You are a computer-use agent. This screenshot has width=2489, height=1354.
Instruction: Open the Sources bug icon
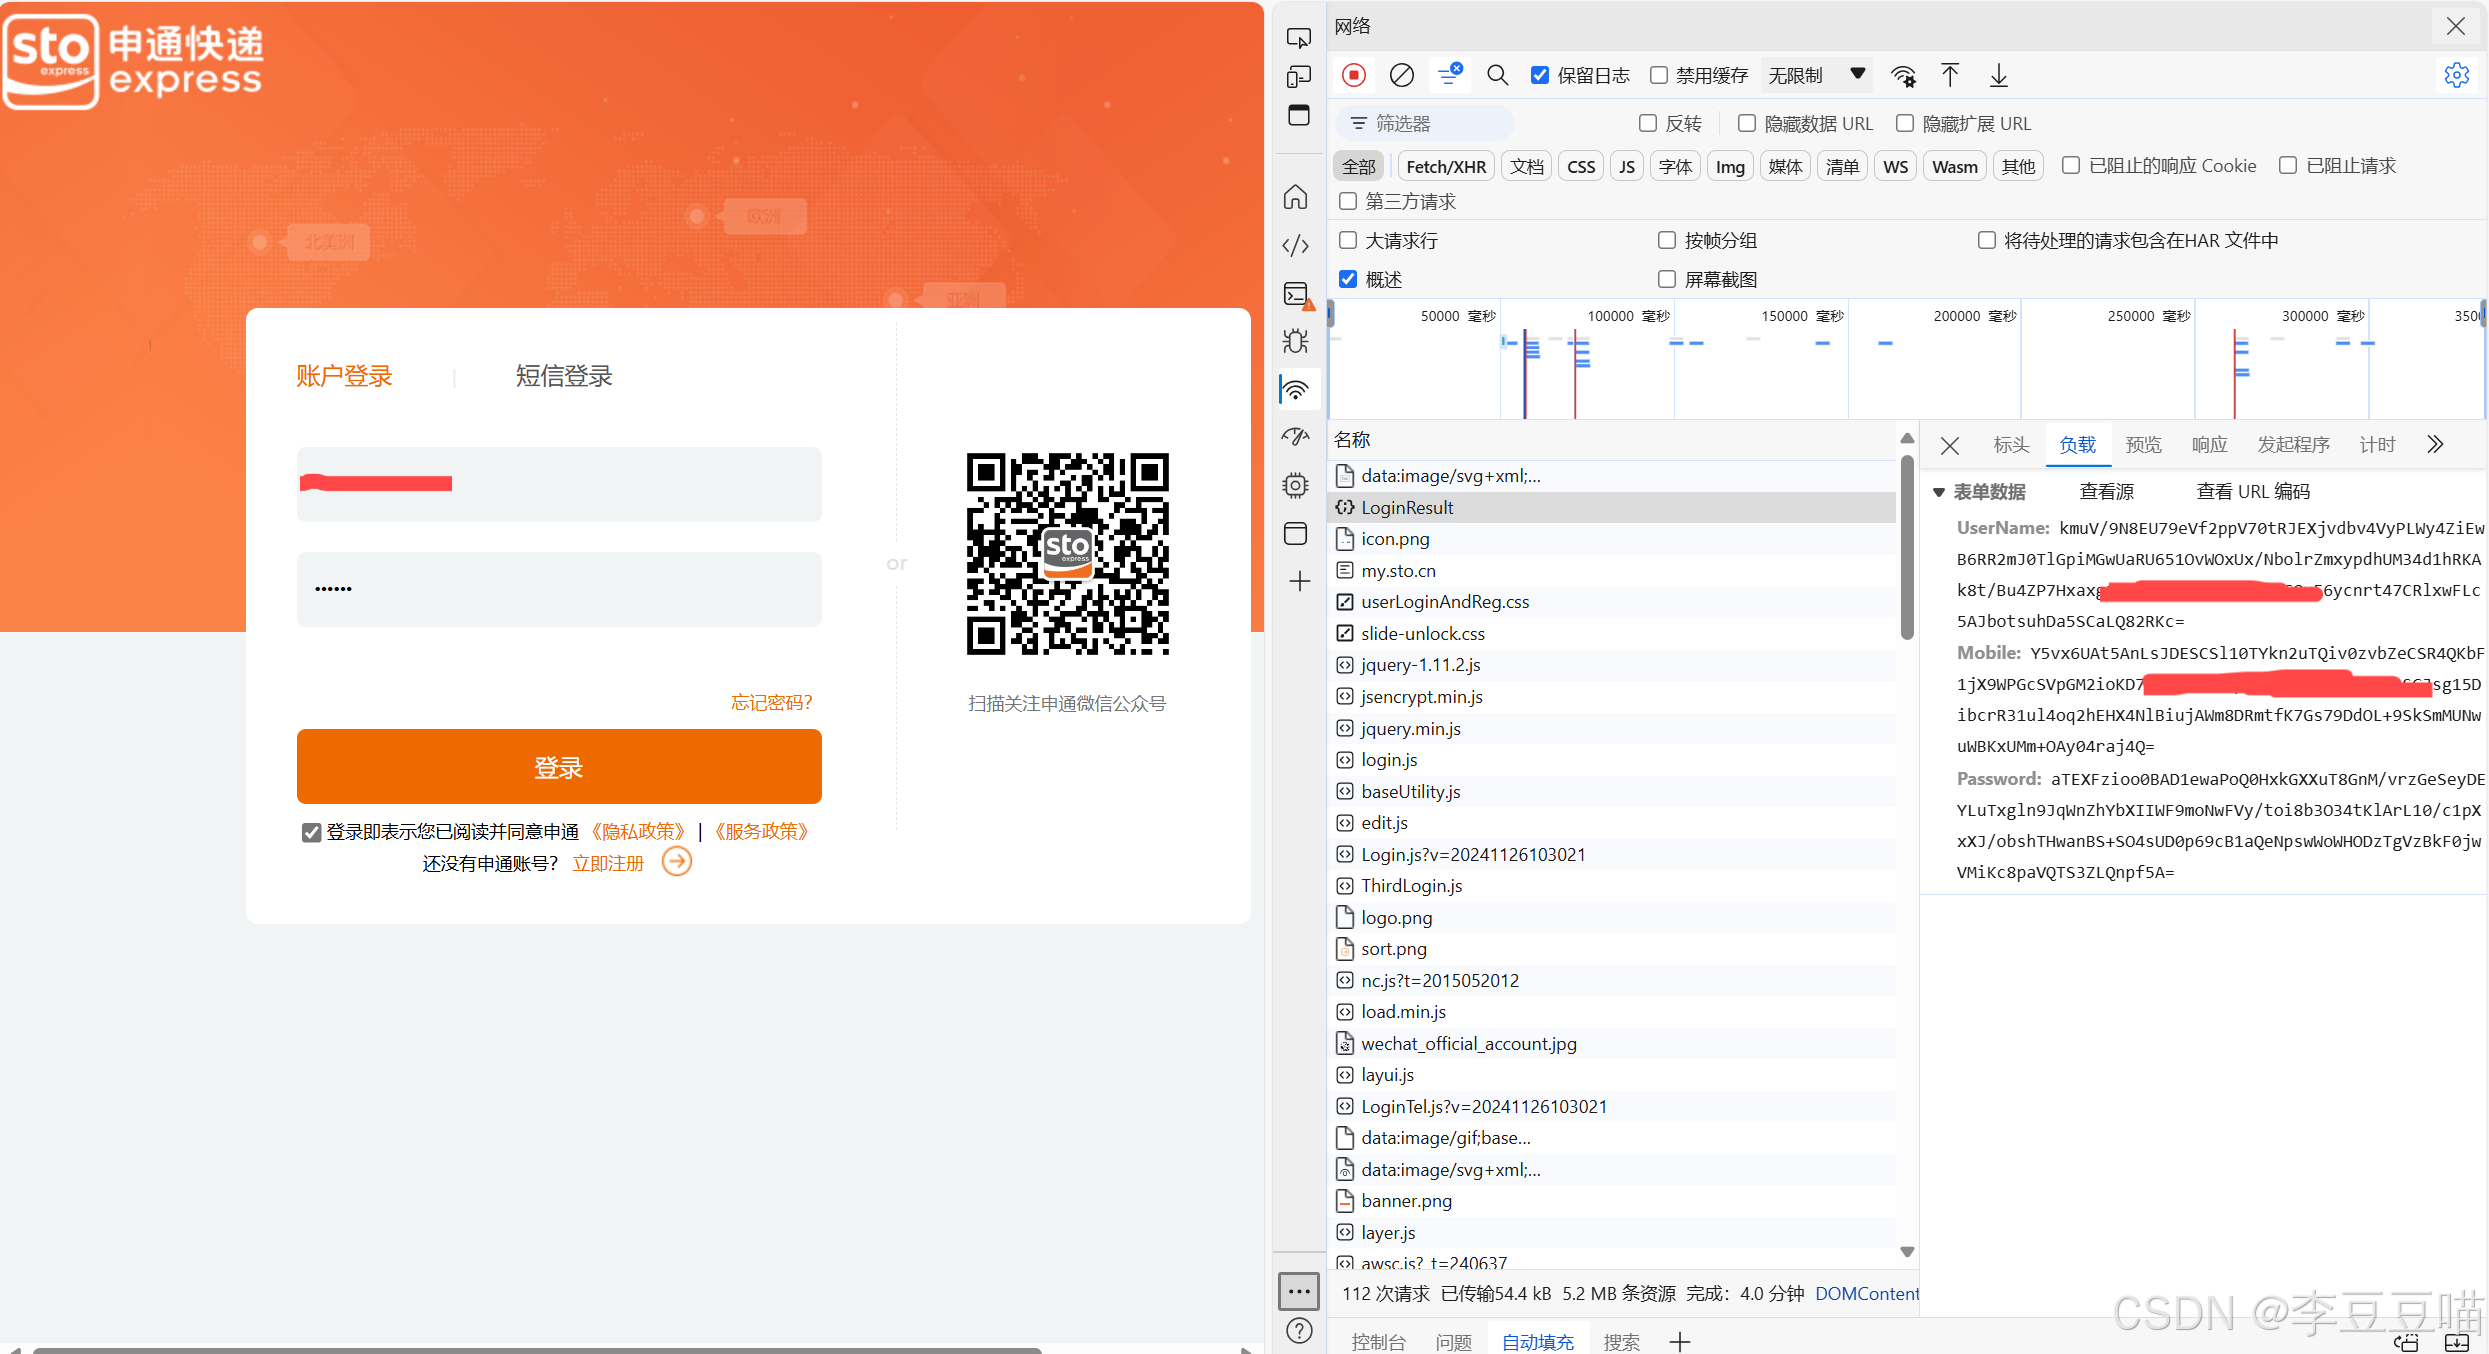coord(1296,342)
